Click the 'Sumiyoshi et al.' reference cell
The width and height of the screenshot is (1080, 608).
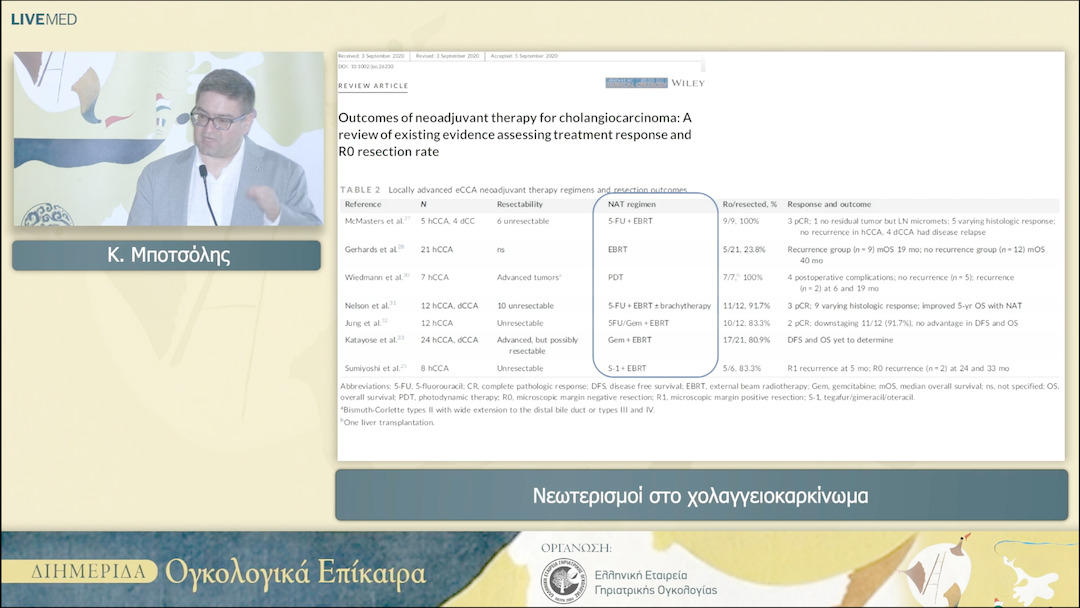point(375,368)
